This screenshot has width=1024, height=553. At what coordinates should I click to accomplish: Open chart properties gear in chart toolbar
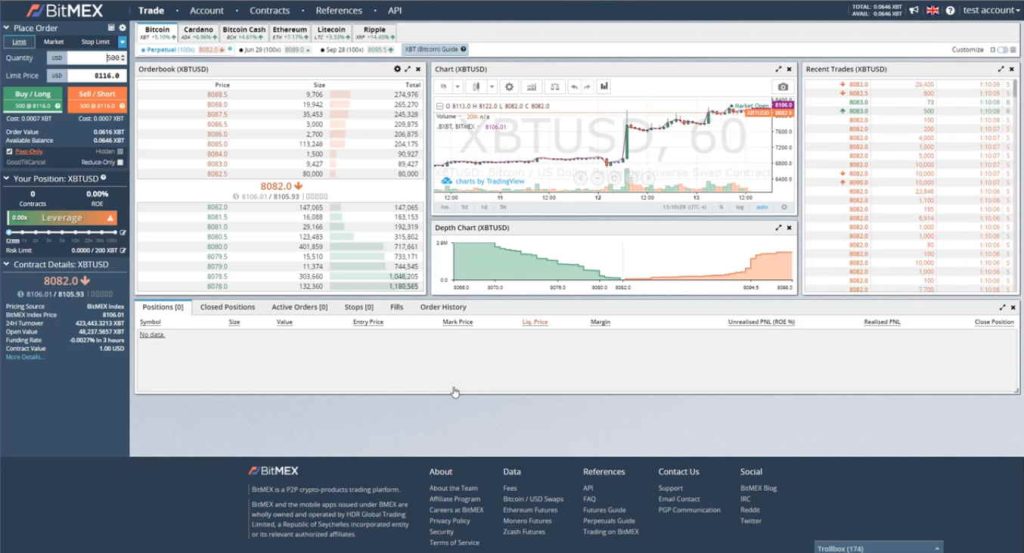pyautogui.click(x=509, y=87)
